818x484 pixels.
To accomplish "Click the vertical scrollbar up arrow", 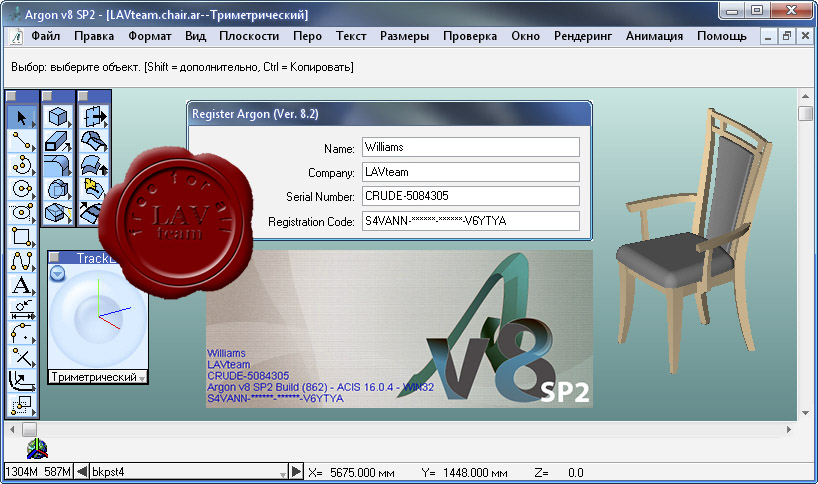I will (805, 96).
